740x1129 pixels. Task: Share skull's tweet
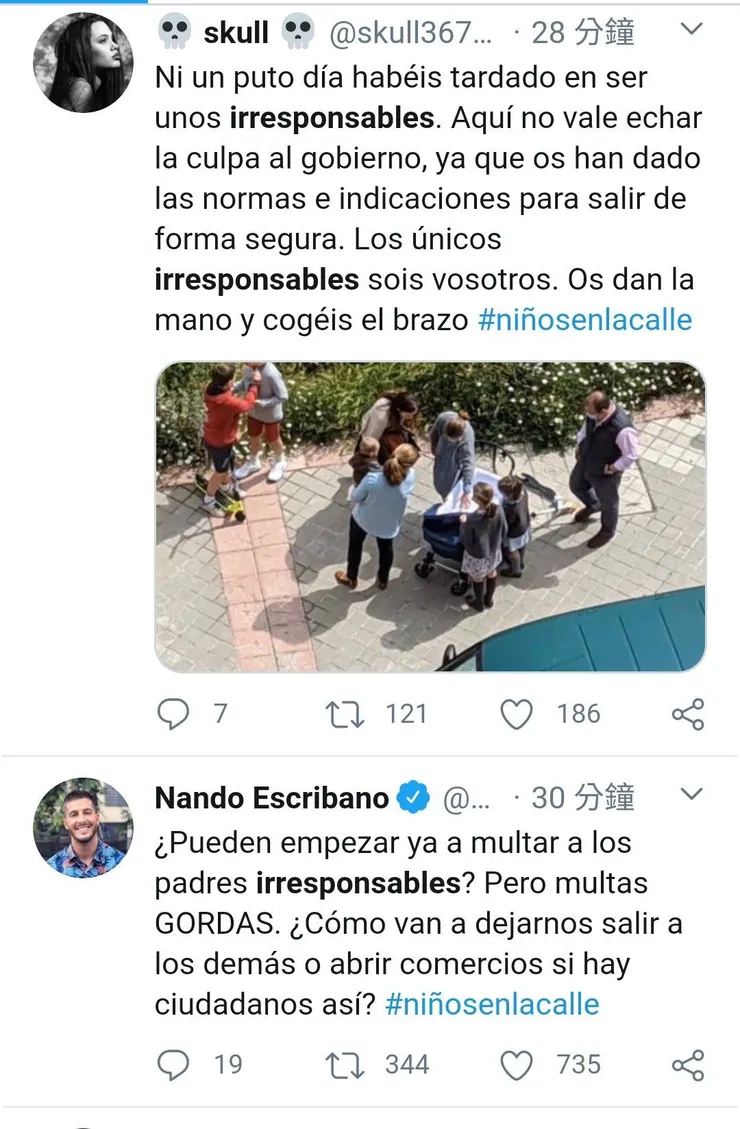(688, 714)
